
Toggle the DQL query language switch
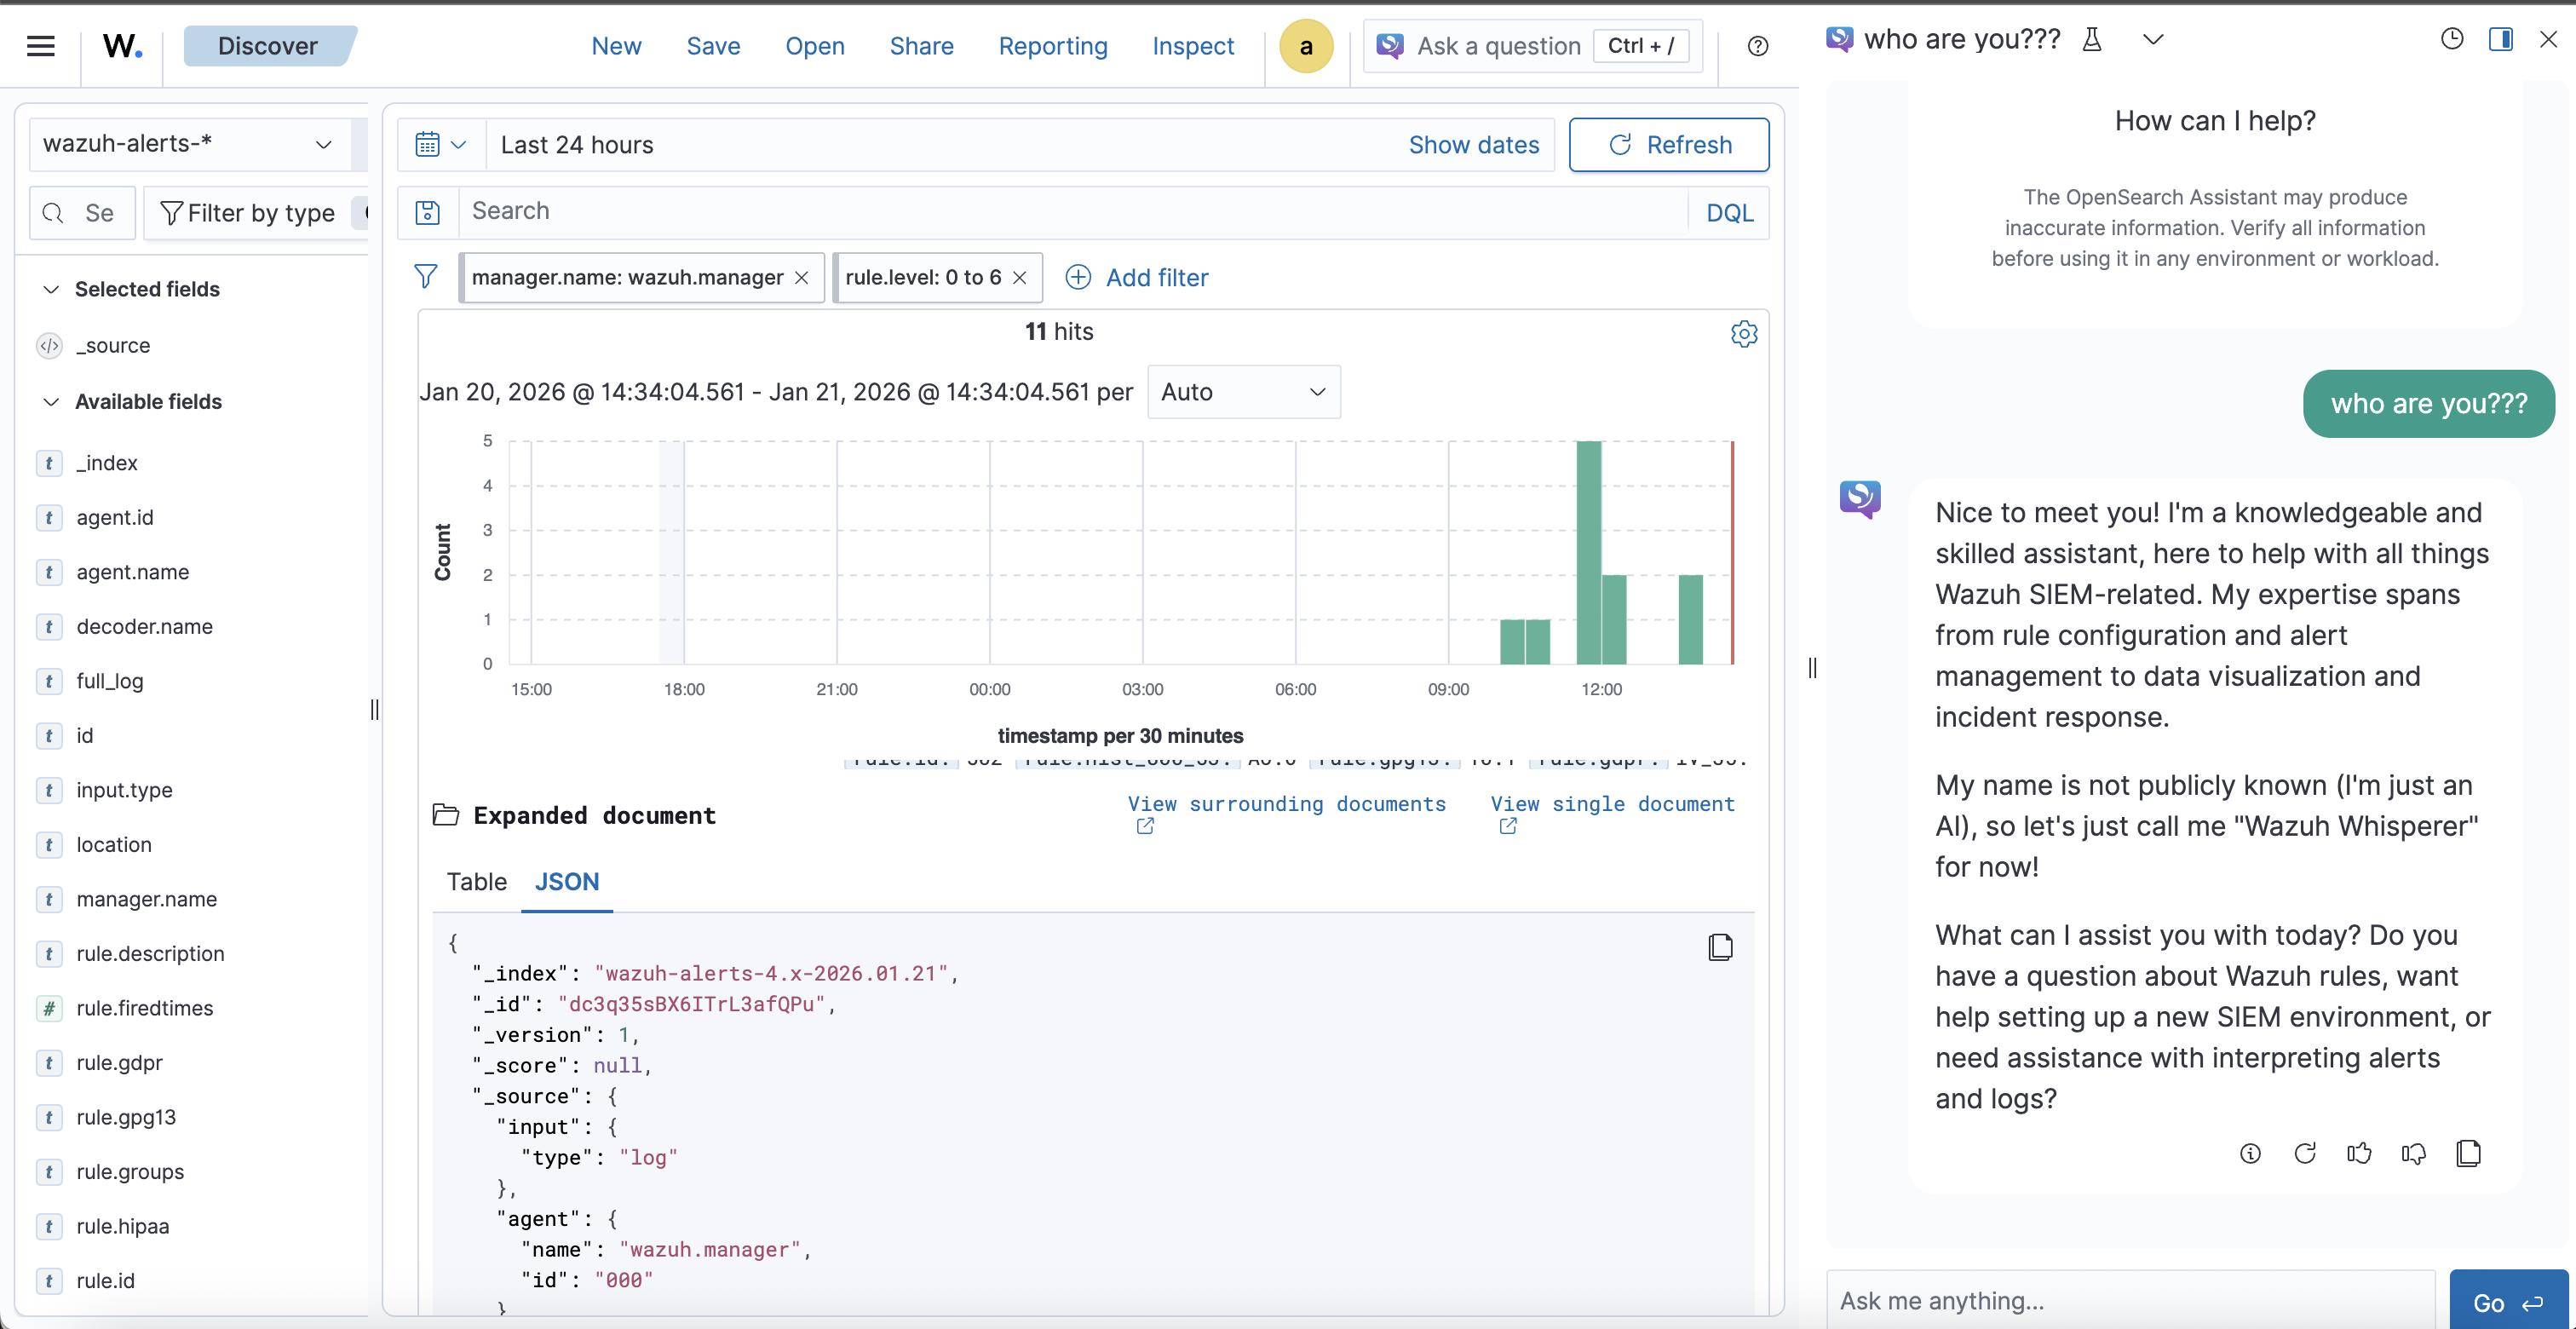(x=1729, y=212)
